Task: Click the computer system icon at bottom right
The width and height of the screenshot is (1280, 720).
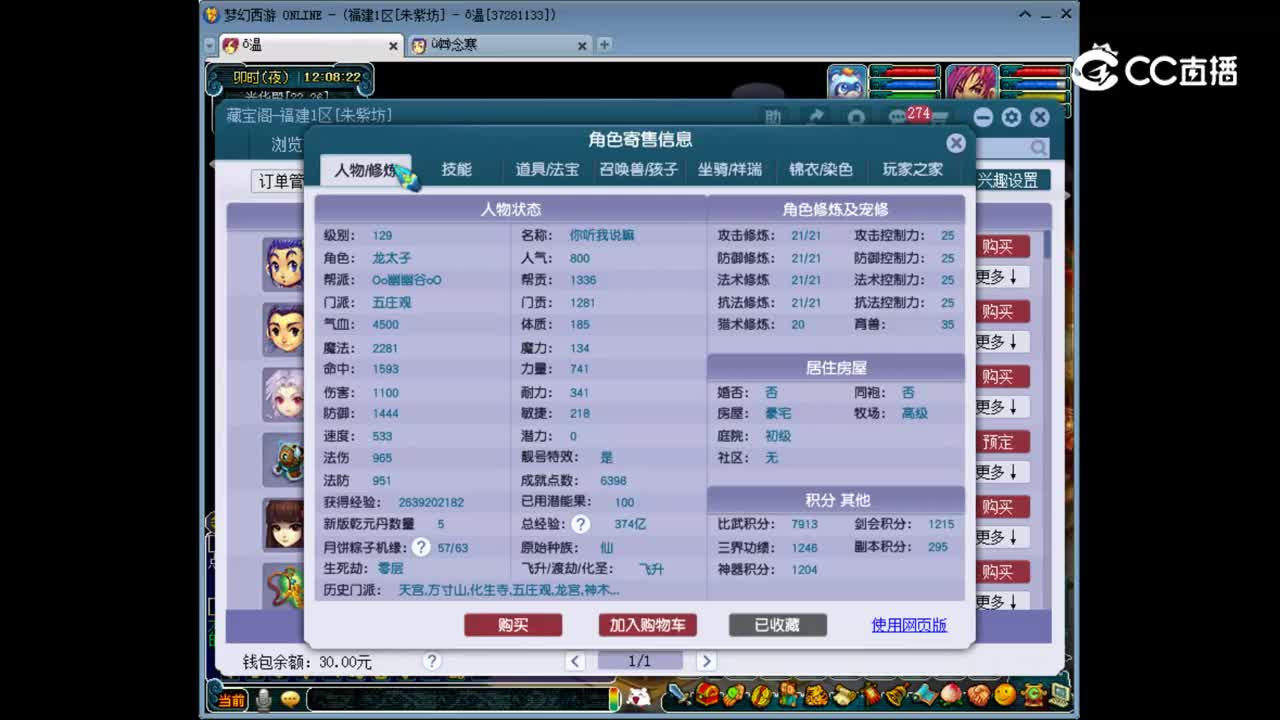Action: coord(1059,694)
